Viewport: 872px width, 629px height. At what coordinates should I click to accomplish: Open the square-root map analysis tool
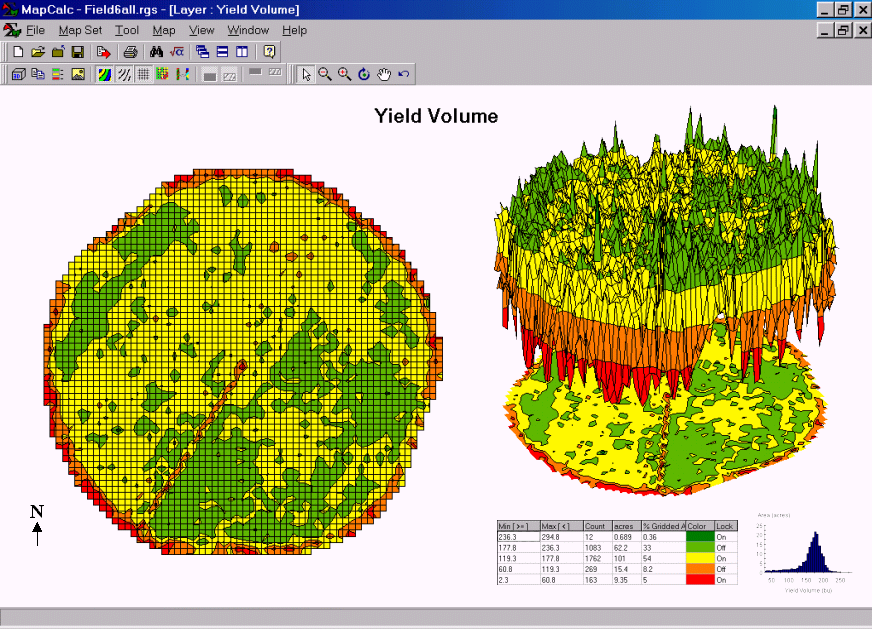[x=176, y=51]
